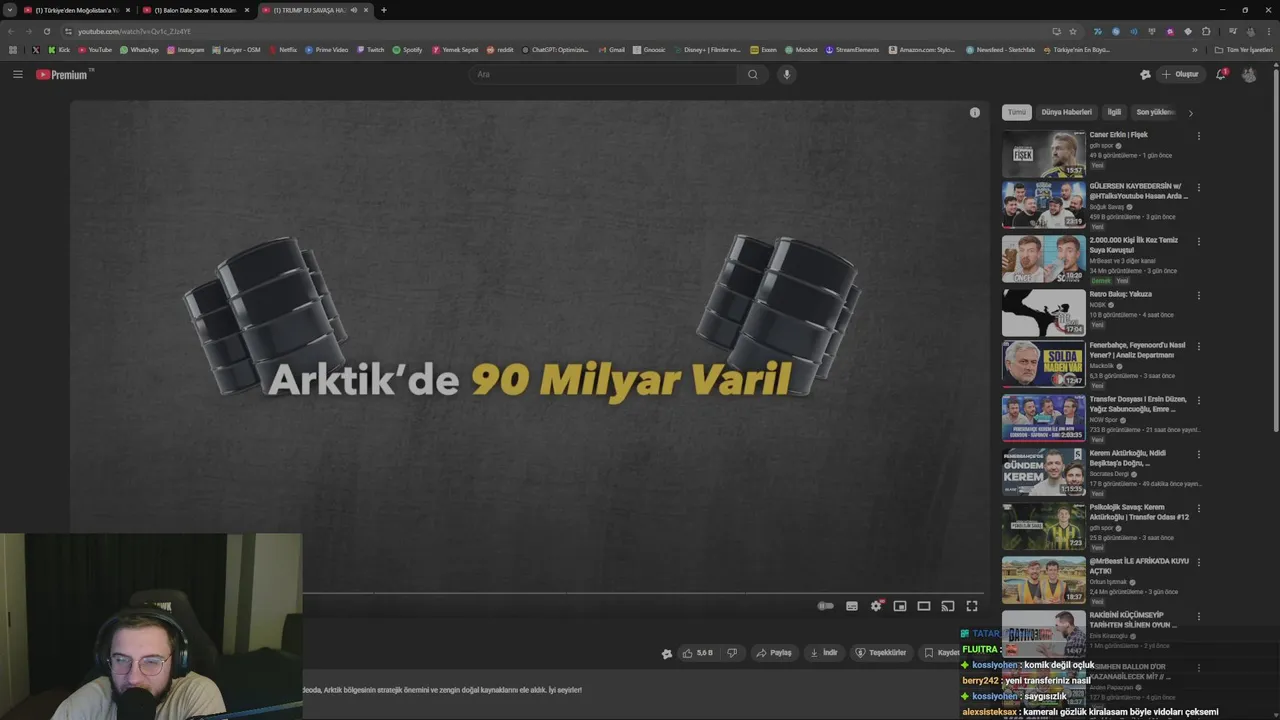Open browser tab search dropdown arrow
This screenshot has height=720, width=1280.
9,10
